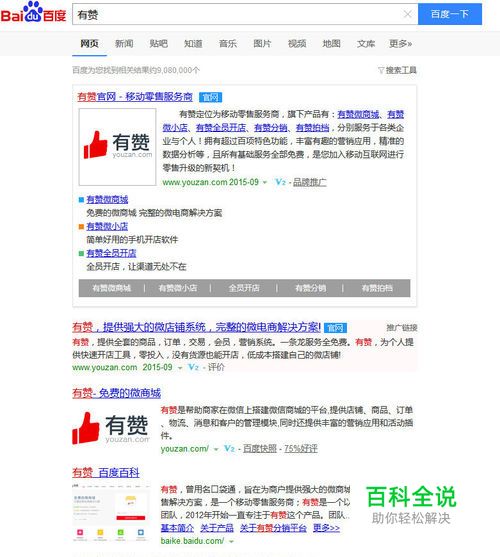Viewport: 500px width, 557px height.
Task: Click the 百度百科 result thumbnail image
Action: [x=111, y=513]
